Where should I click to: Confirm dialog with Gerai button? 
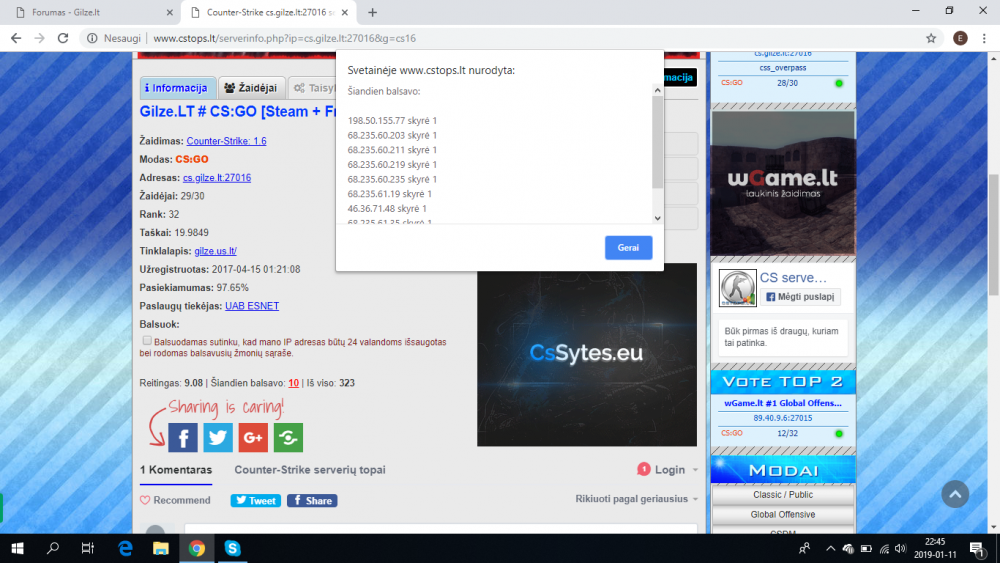tap(628, 247)
